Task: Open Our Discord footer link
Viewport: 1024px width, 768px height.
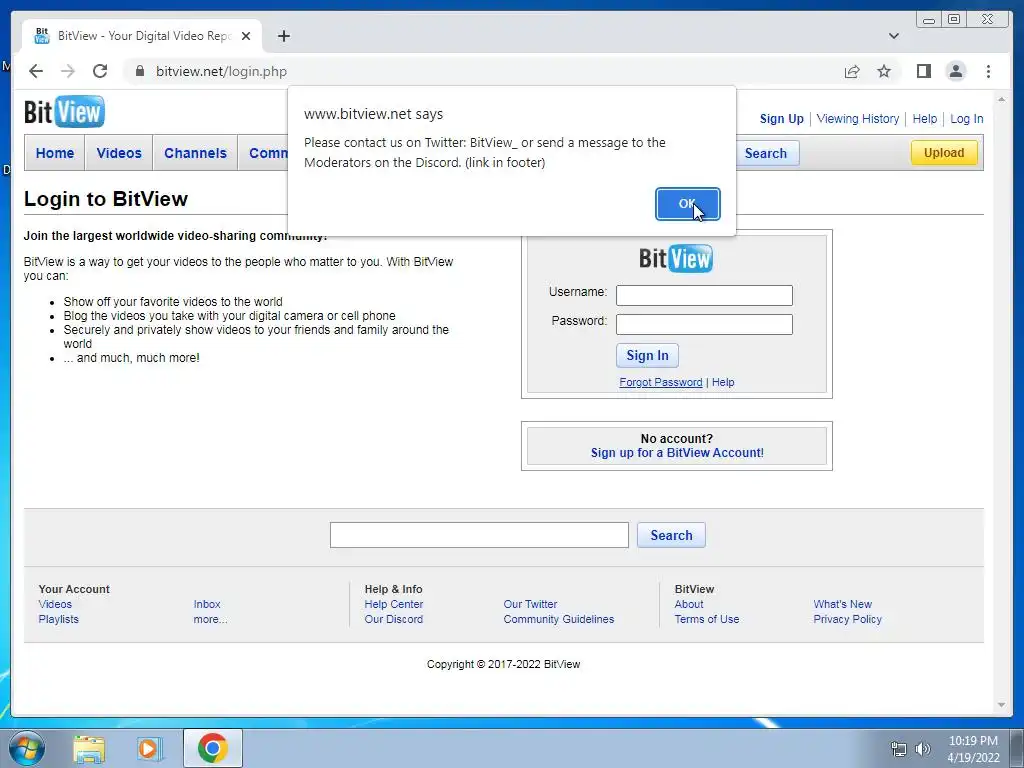Action: [x=394, y=619]
